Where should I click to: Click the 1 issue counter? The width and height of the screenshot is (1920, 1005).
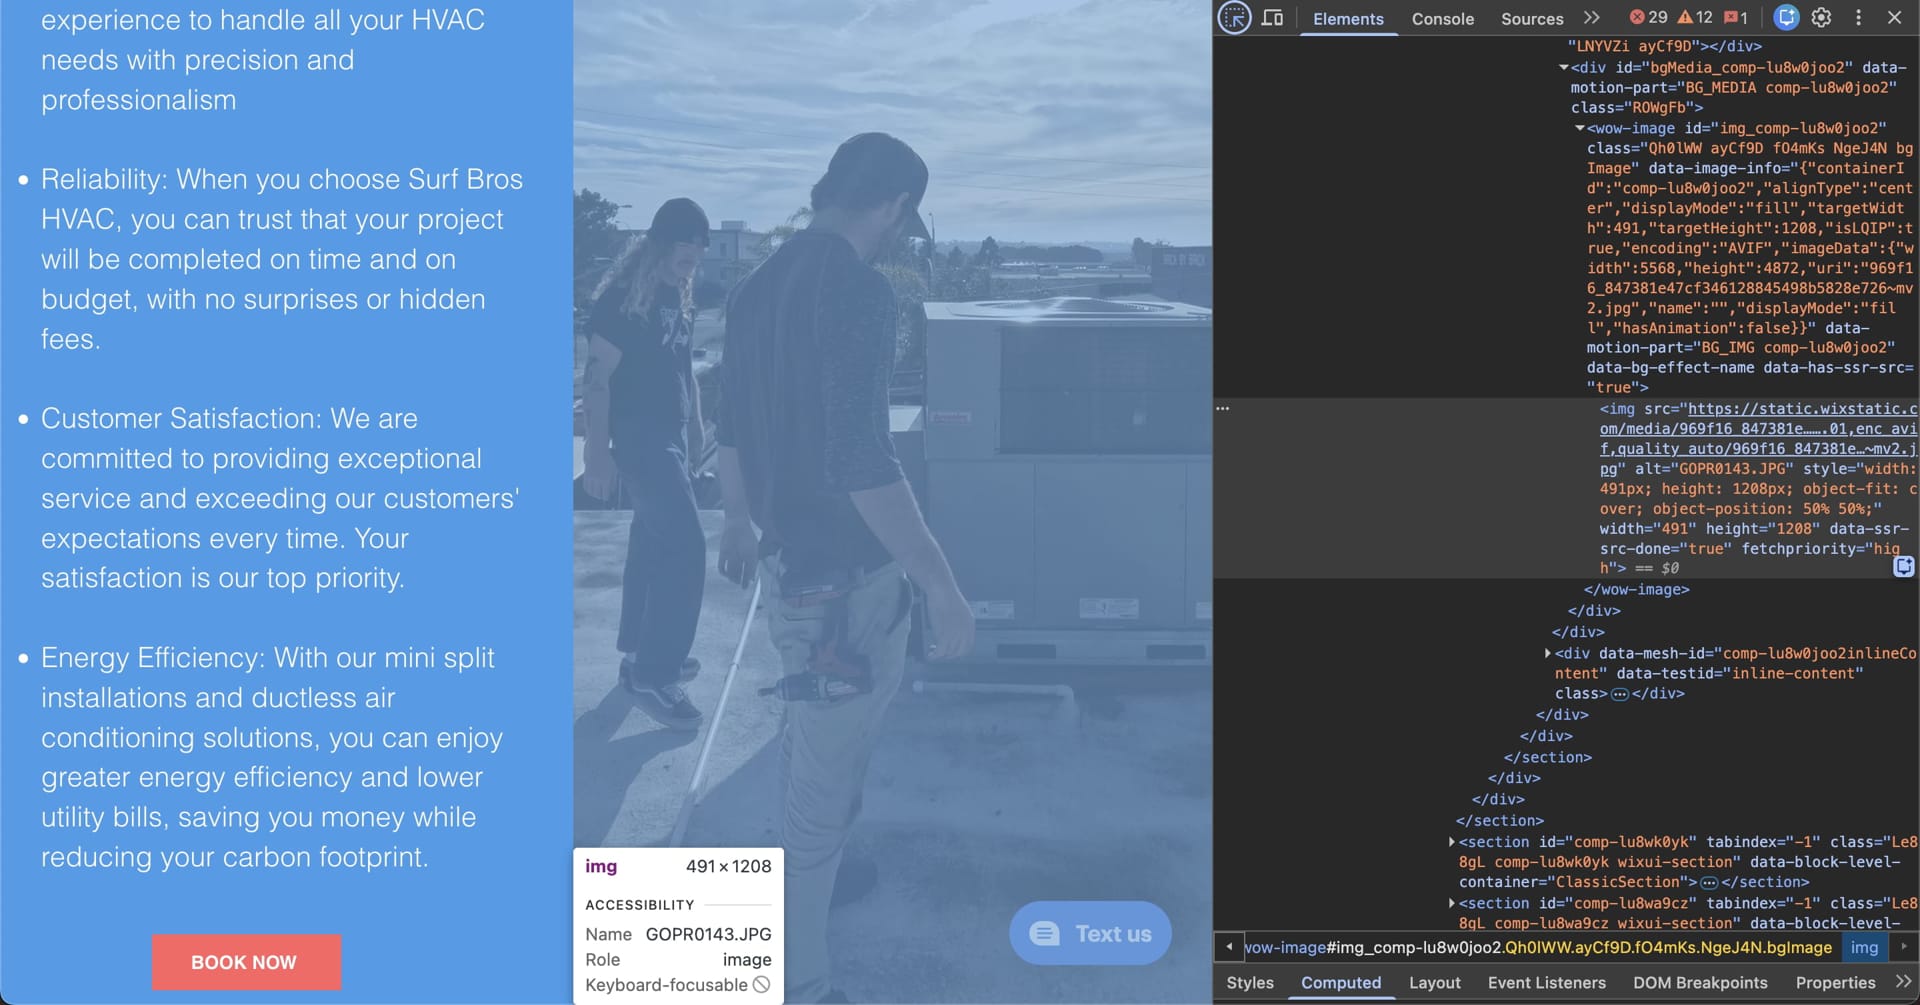click(1737, 17)
